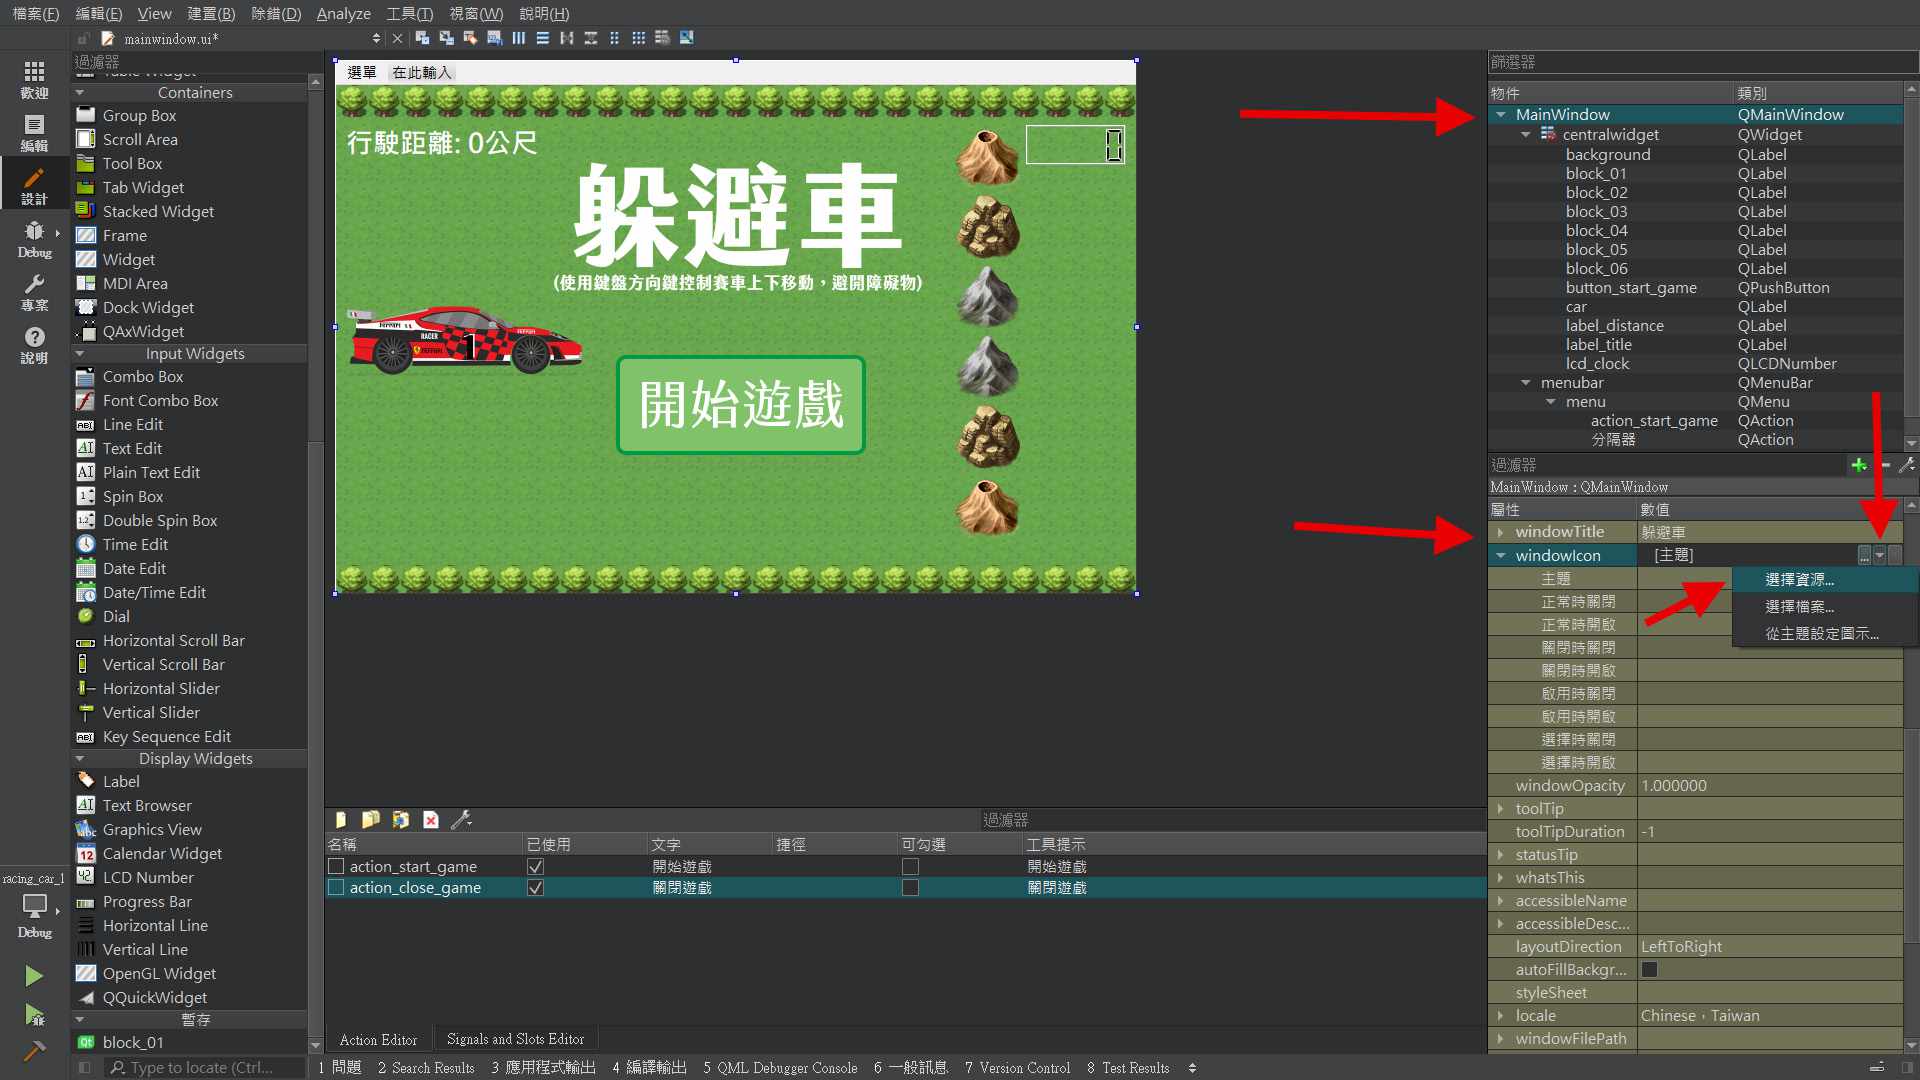
Task: Select button_start_game in object tree
Action: (1630, 288)
